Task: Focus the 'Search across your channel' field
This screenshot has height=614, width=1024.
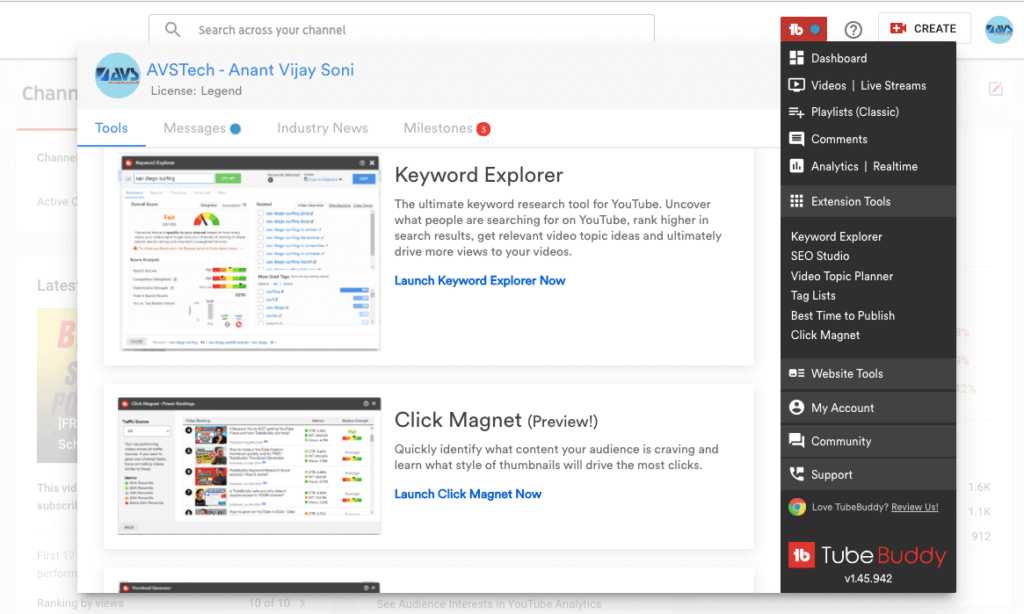Action: point(402,29)
